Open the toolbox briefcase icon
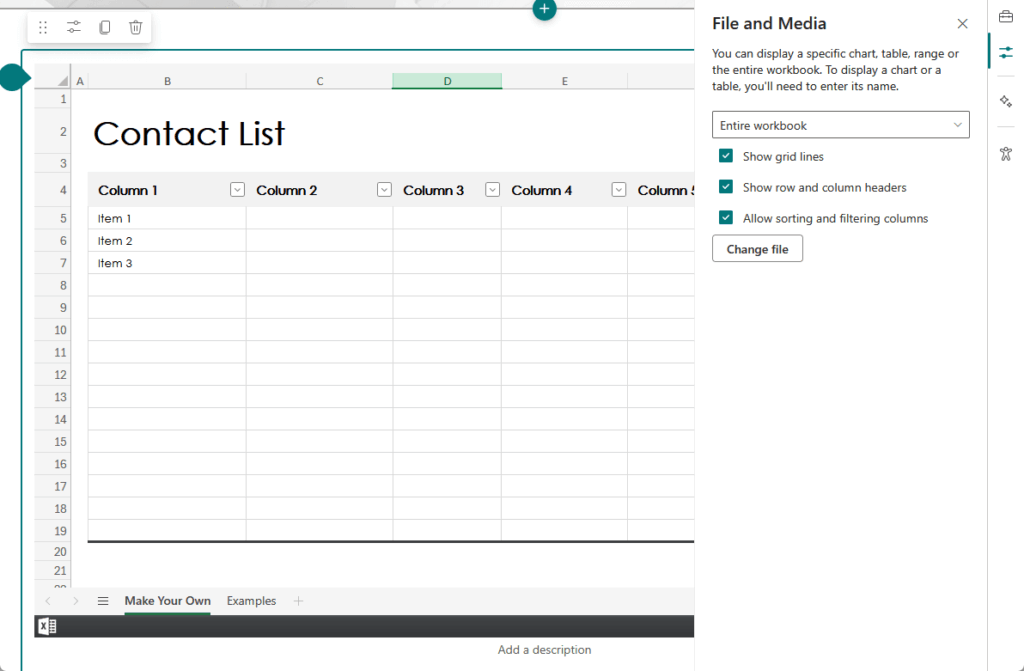This screenshot has width=1024, height=671. pyautogui.click(x=1006, y=16)
